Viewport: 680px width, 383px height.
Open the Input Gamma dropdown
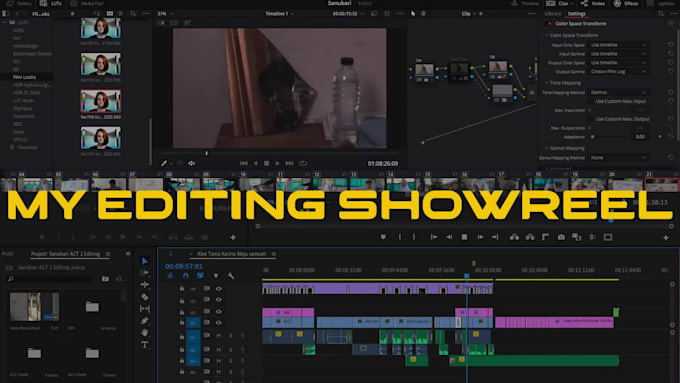click(x=619, y=54)
